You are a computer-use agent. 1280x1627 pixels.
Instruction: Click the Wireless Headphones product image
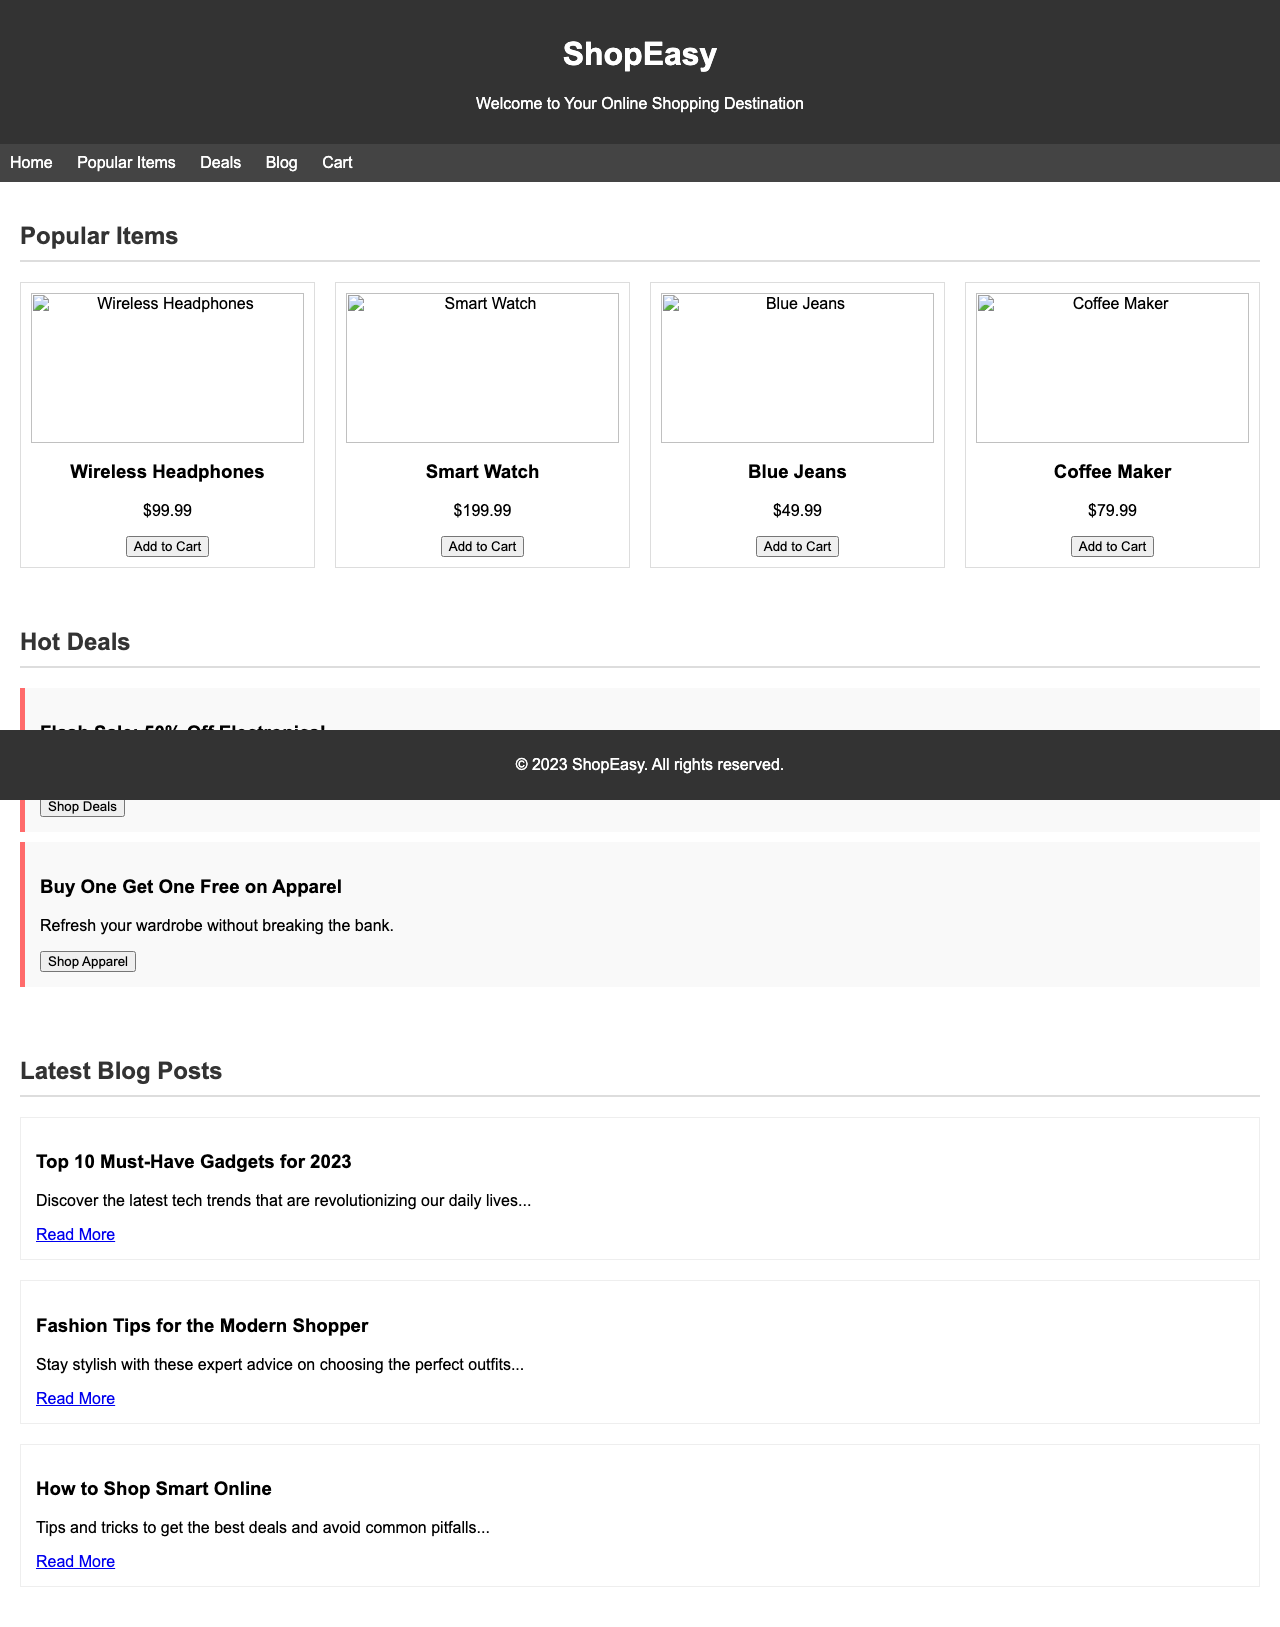(167, 368)
